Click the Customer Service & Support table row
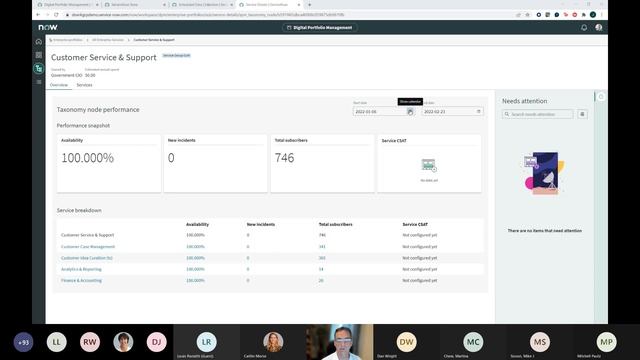 pos(270,235)
